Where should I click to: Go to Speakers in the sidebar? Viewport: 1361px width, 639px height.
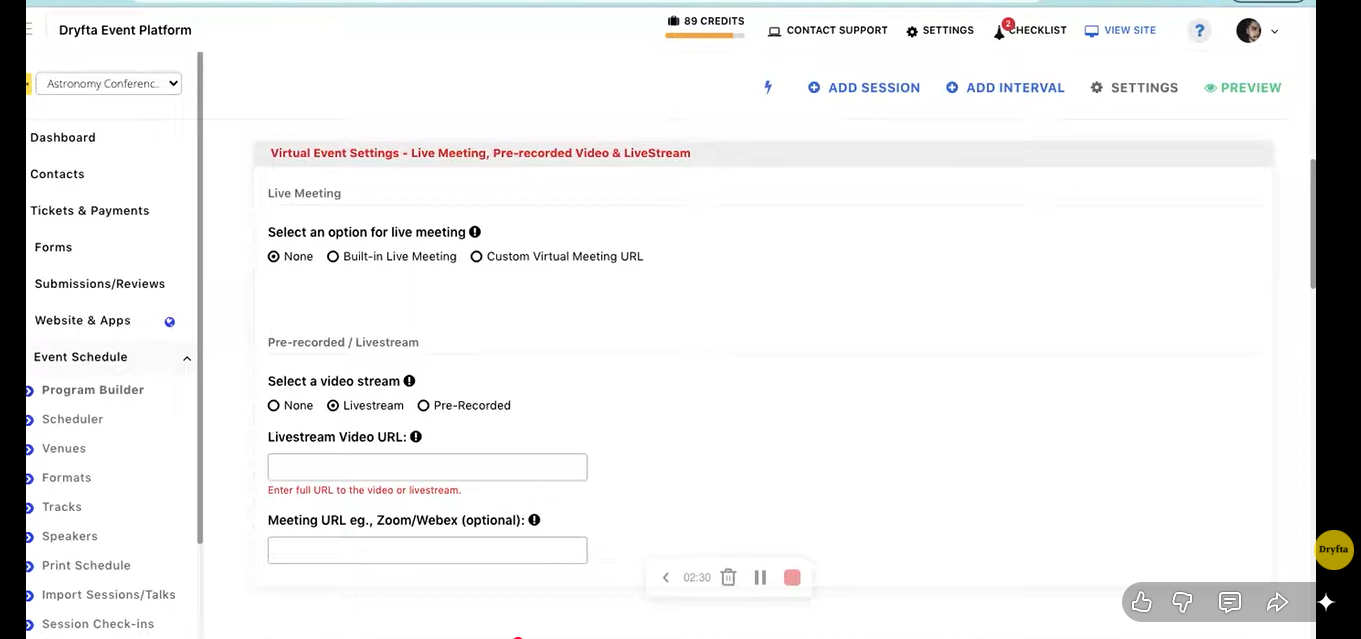click(x=70, y=536)
